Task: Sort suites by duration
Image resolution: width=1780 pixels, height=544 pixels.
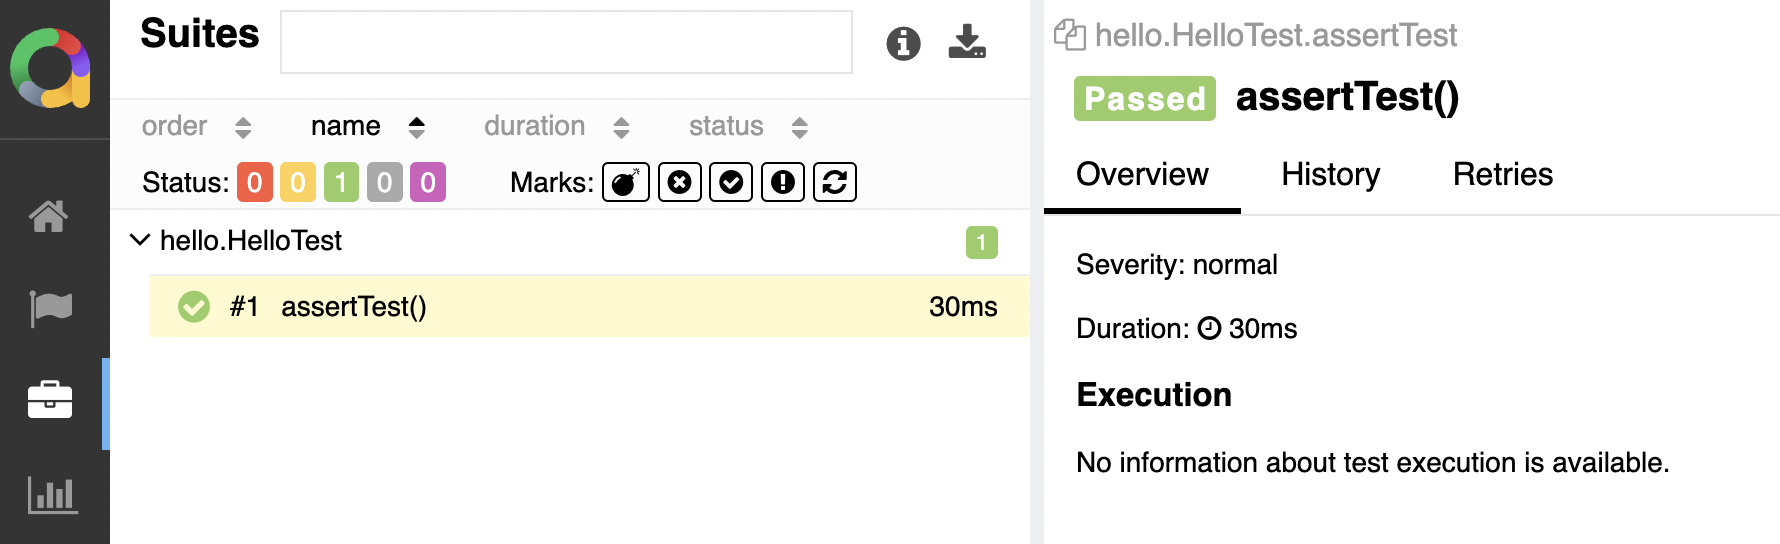Action: click(556, 126)
